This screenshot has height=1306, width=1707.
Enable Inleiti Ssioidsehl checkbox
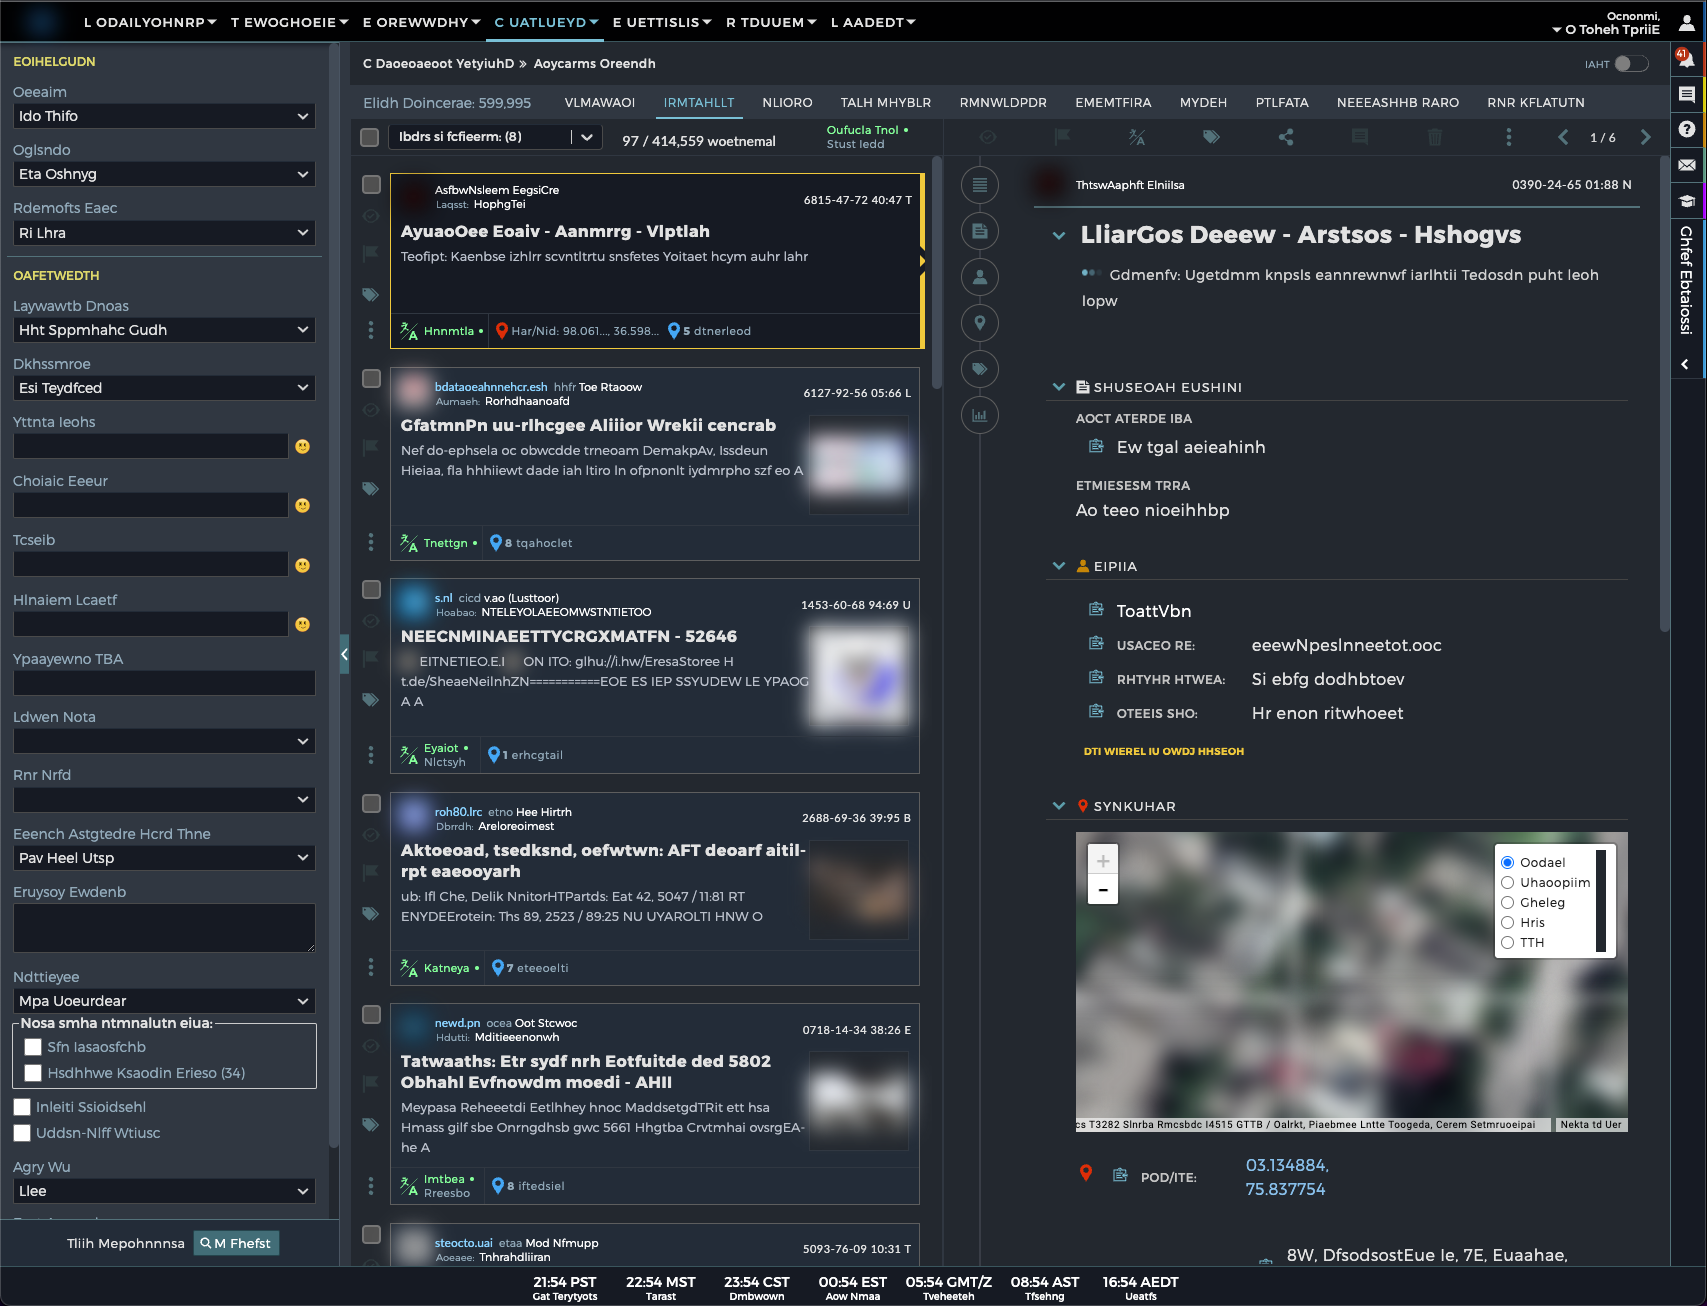(x=22, y=1107)
